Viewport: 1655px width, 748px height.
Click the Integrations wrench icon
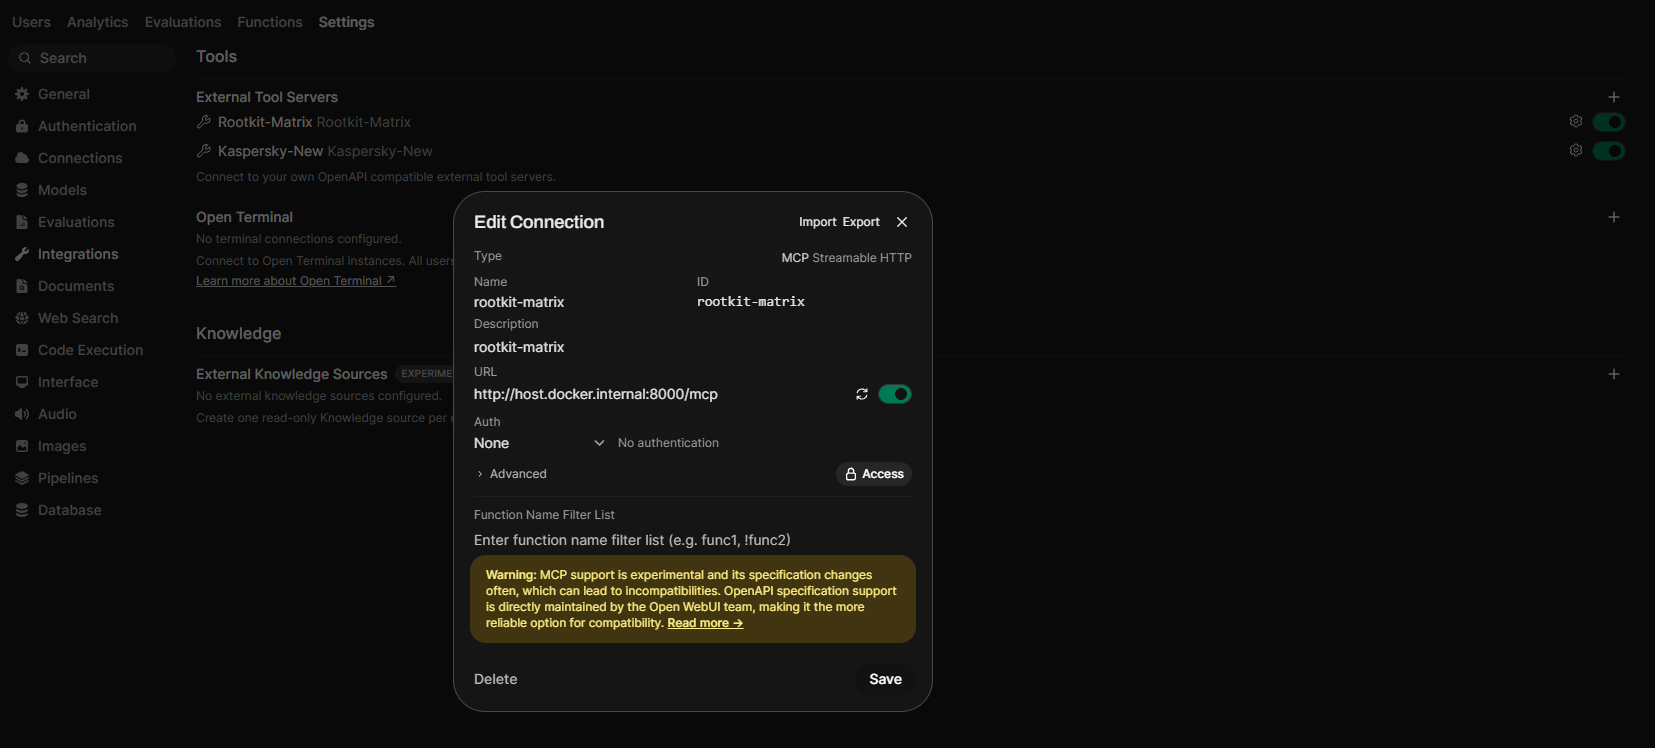coord(22,254)
